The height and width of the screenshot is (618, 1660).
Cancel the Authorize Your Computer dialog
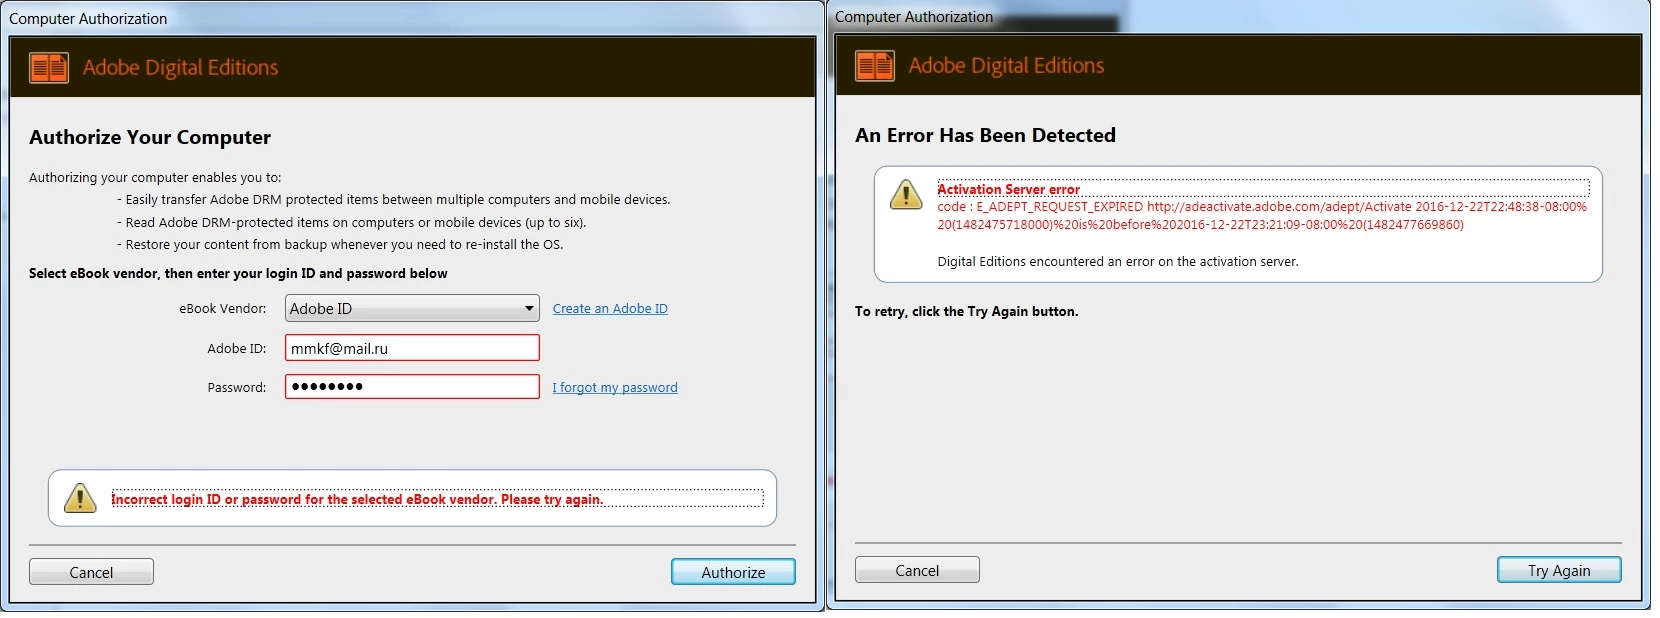click(91, 572)
